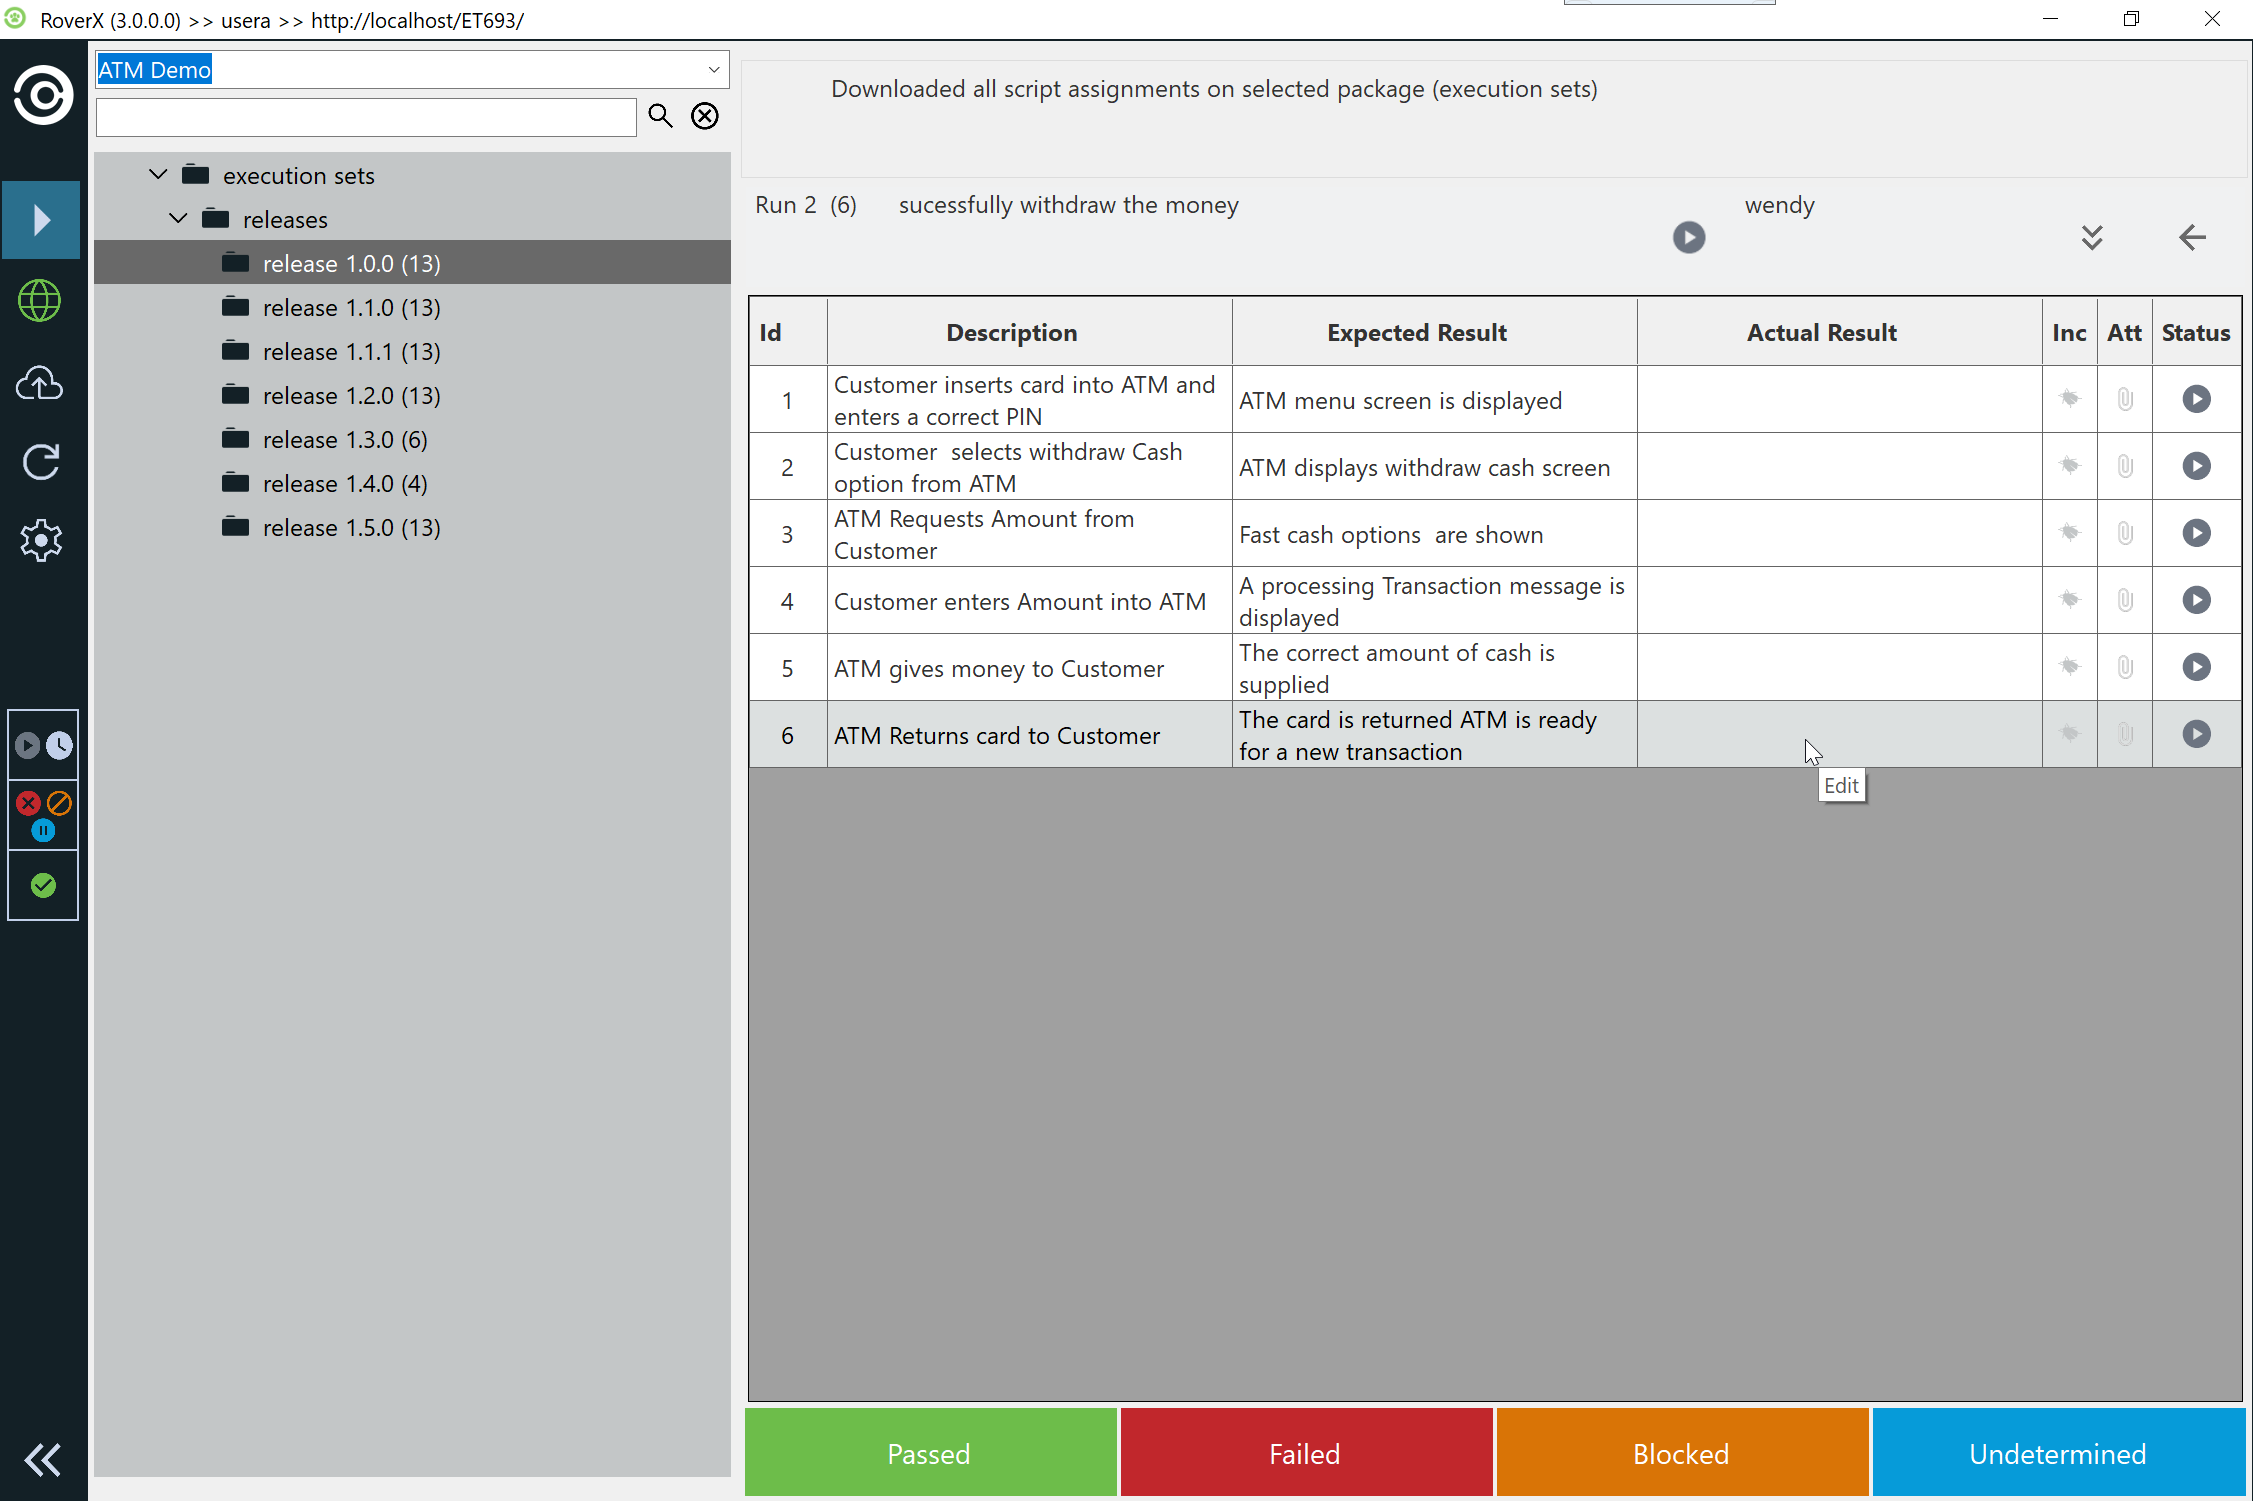Click the refresh icon in sidebar
This screenshot has height=1501, width=2253.
click(40, 462)
